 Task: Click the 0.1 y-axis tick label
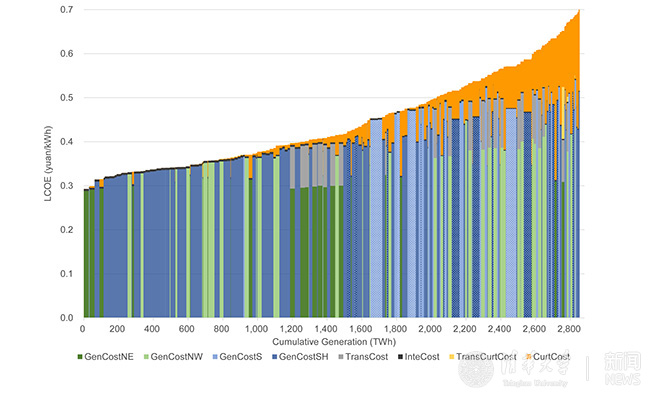click(68, 274)
